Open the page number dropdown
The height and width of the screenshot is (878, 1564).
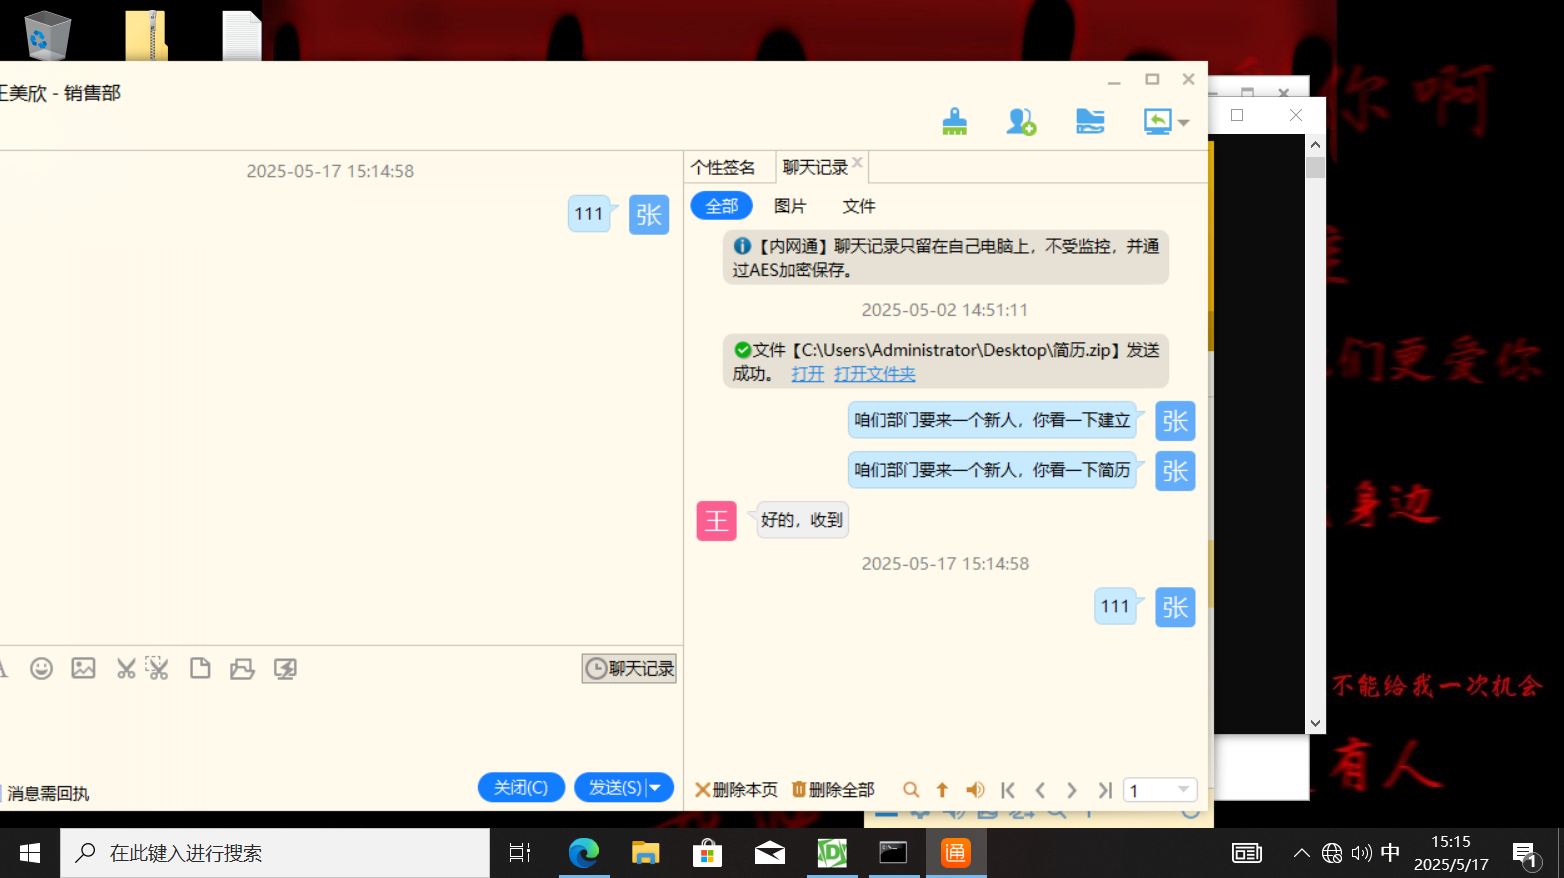pyautogui.click(x=1183, y=790)
